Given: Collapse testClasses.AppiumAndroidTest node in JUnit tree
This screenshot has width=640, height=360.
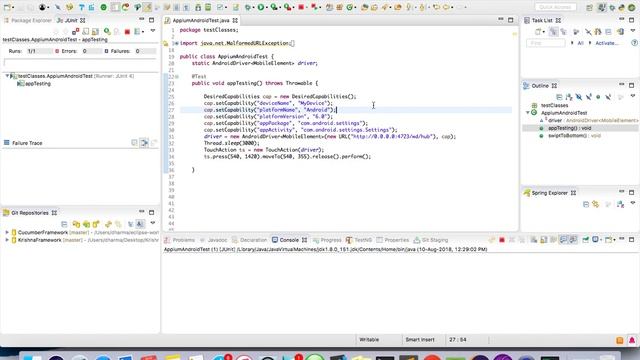Looking at the screenshot, I should tap(7, 76).
